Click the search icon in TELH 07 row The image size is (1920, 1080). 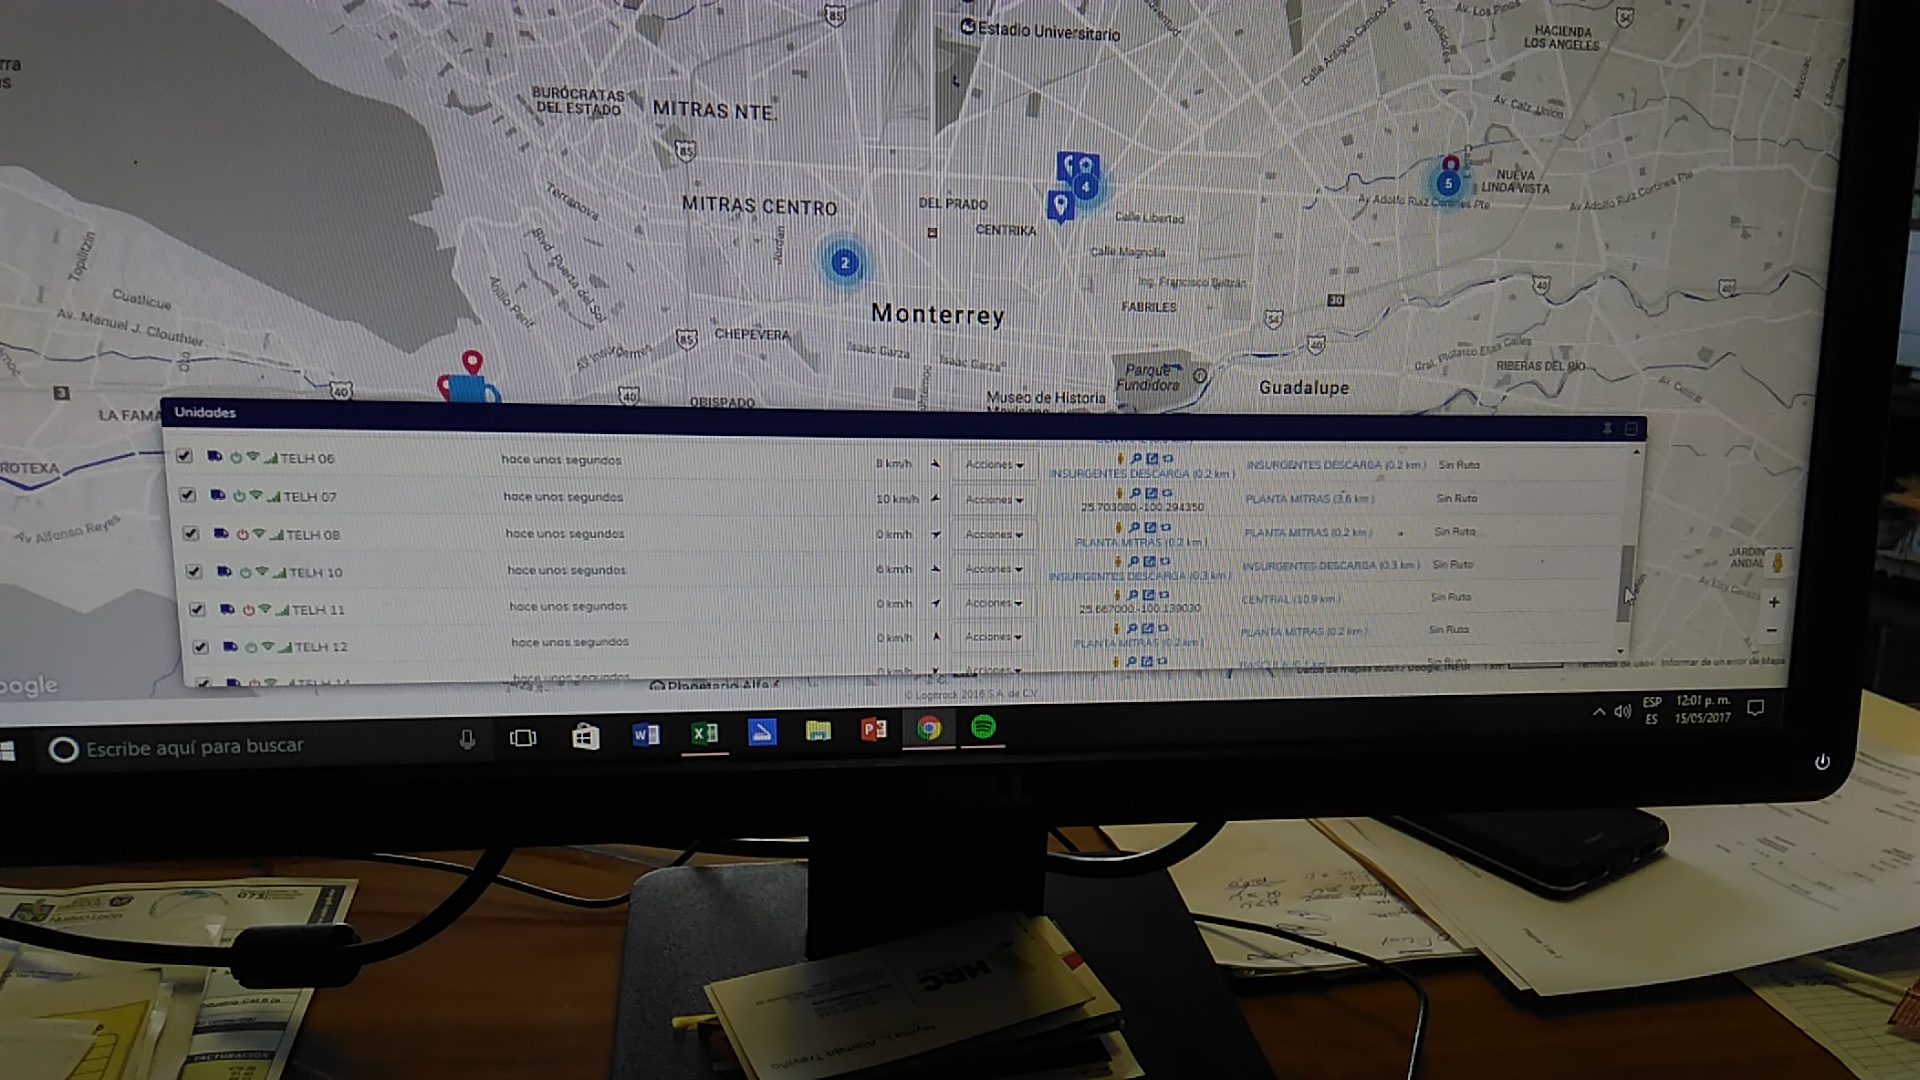click(x=1135, y=493)
